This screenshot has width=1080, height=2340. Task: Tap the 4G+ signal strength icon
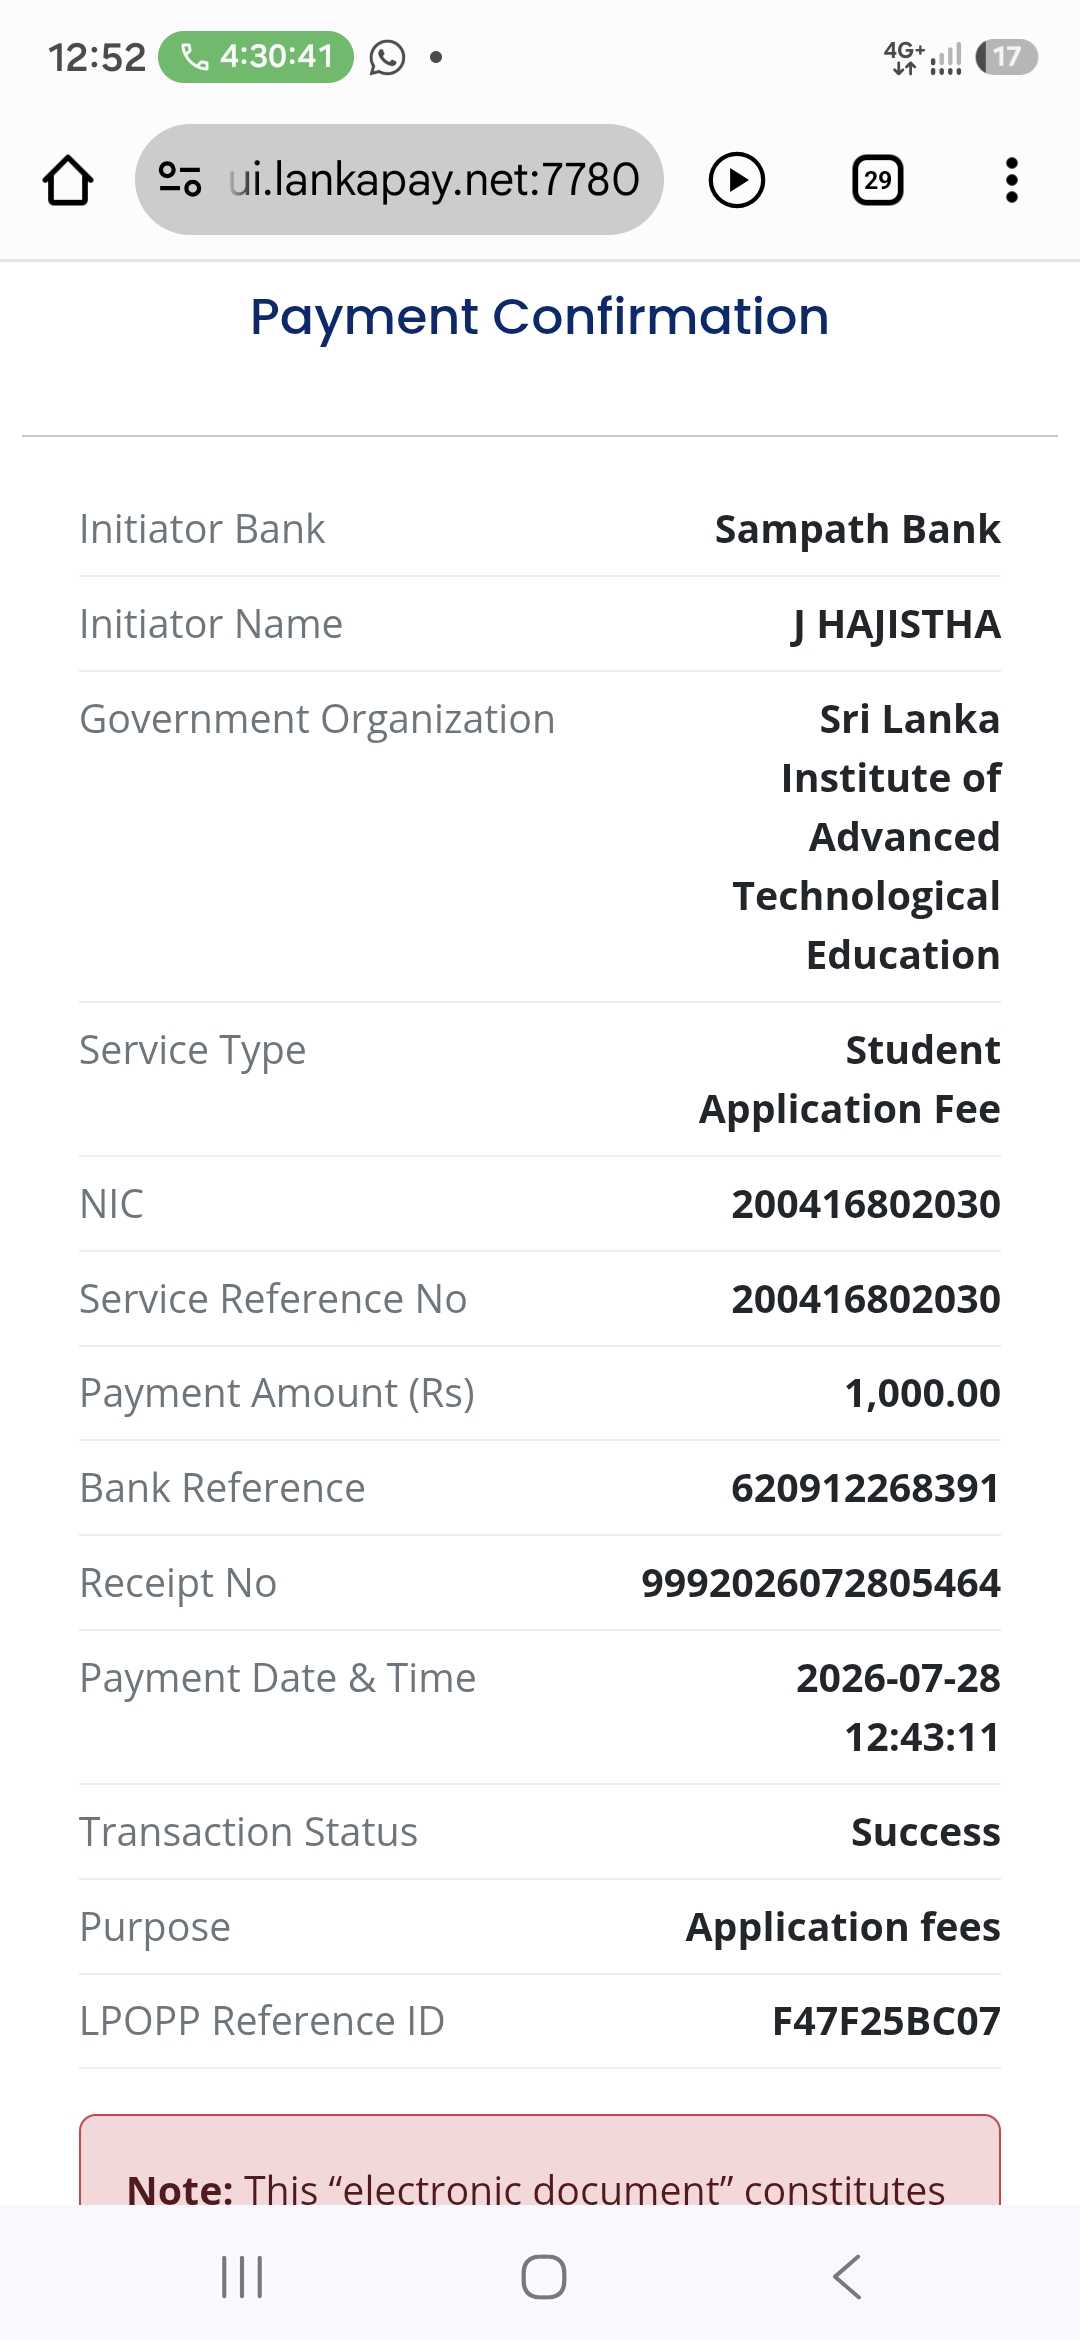click(922, 58)
